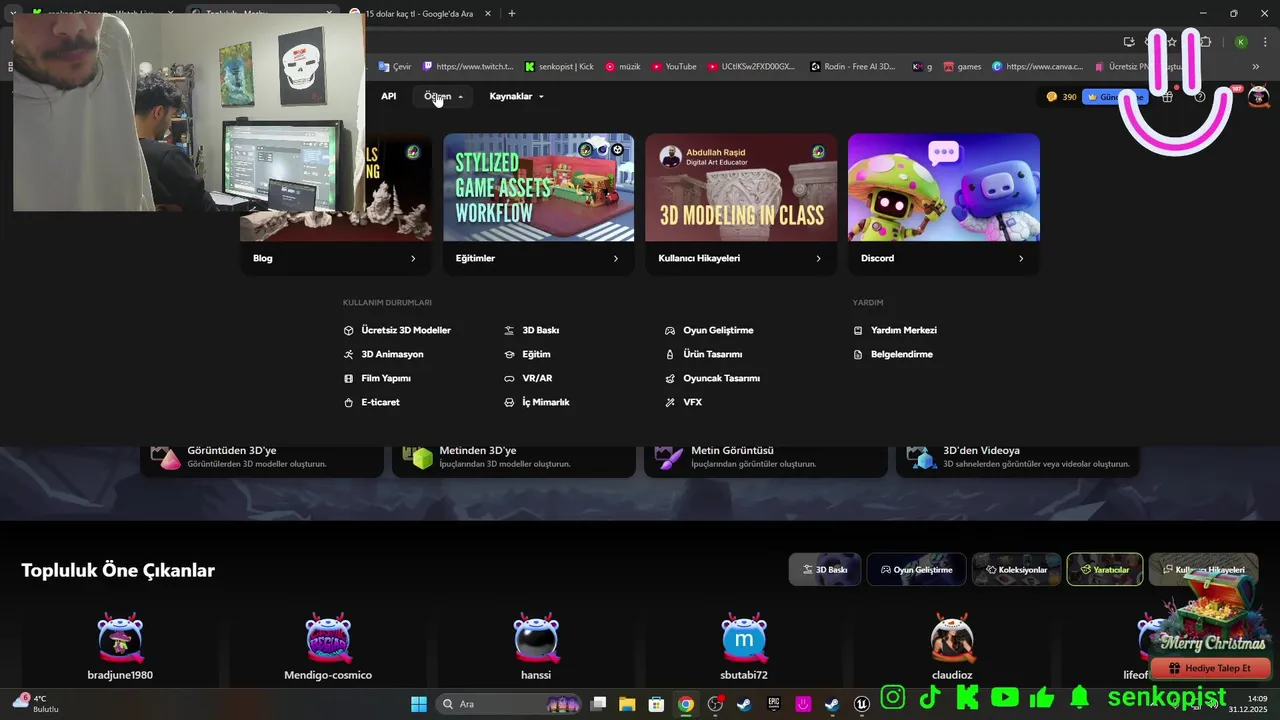The height and width of the screenshot is (720, 1280).
Task: Open Oyuncak Tasarımı entry
Action: (713, 378)
